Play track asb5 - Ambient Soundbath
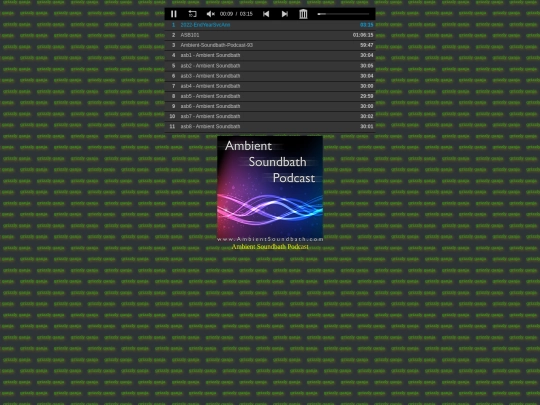This screenshot has width=540, height=405. pyautogui.click(x=270, y=96)
